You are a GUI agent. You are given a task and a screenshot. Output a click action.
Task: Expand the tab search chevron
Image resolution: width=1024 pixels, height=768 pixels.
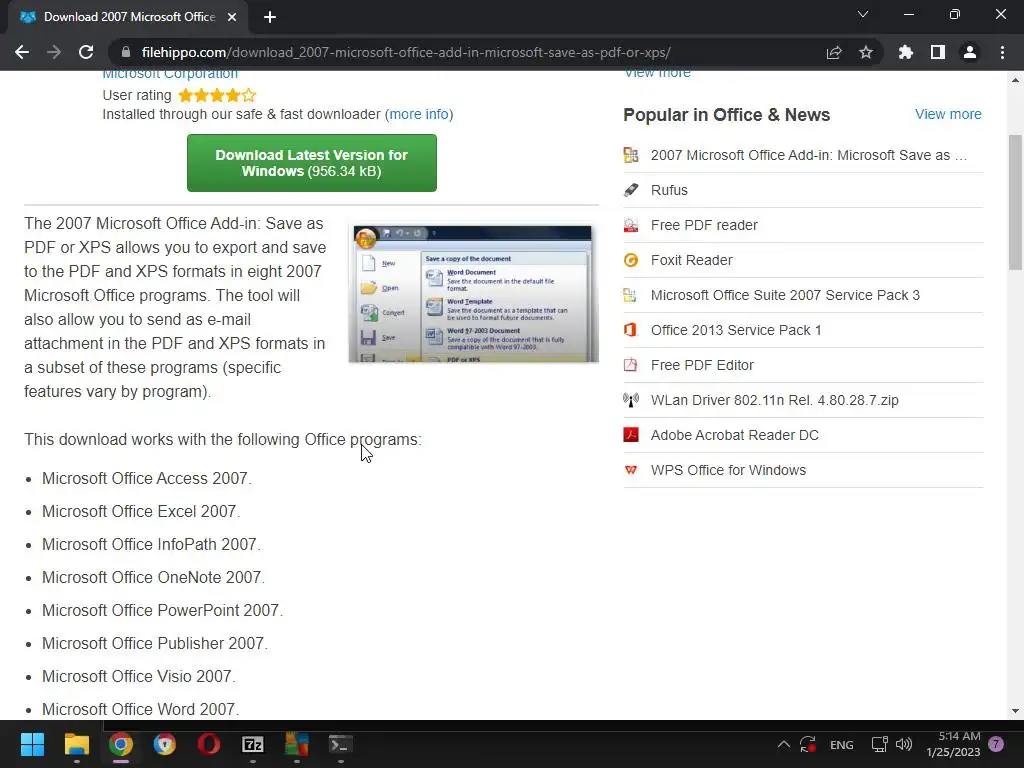(x=863, y=14)
